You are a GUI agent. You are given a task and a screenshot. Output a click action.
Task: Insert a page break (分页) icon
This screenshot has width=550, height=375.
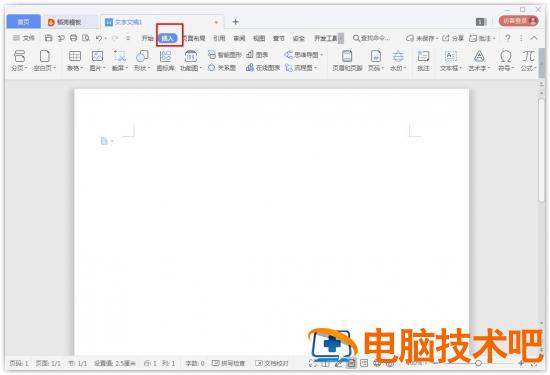coord(20,56)
